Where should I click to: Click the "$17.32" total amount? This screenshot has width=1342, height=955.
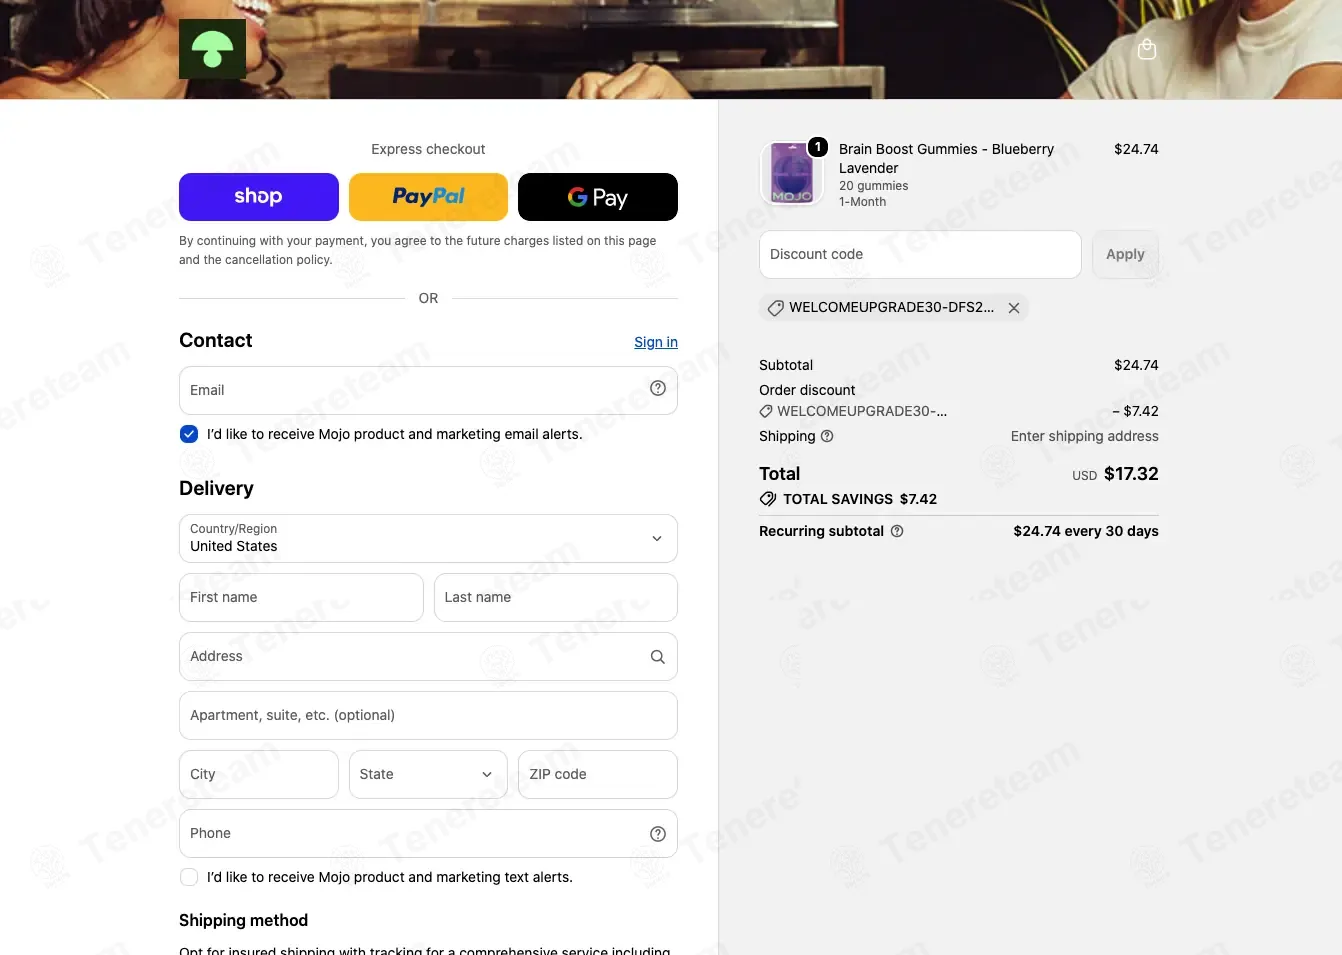pos(1131,474)
